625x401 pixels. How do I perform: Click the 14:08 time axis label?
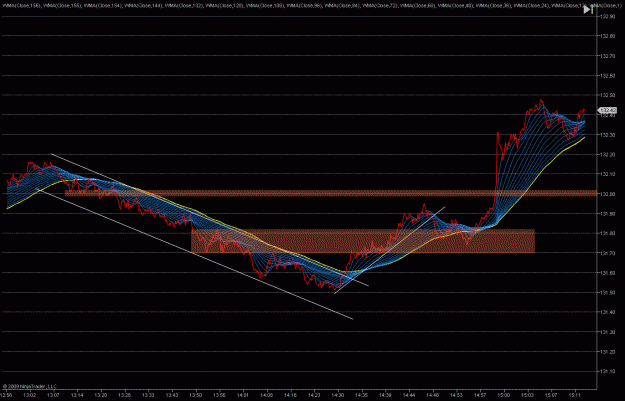pyautogui.click(x=266, y=395)
